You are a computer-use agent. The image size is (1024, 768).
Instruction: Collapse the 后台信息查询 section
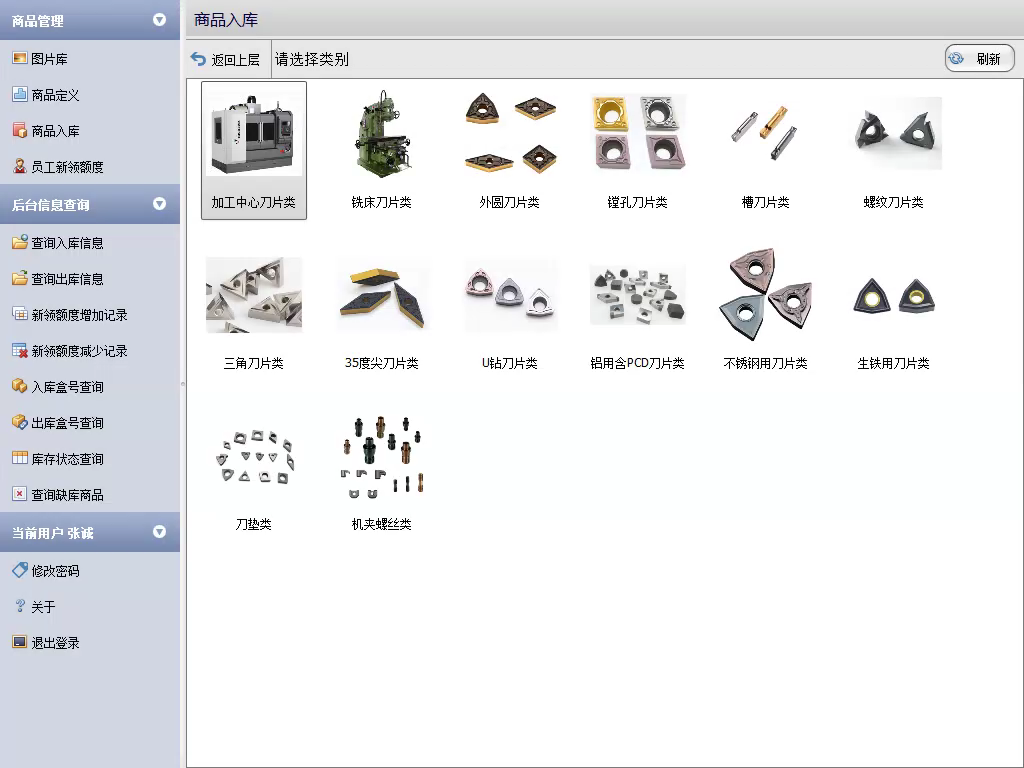[159, 204]
